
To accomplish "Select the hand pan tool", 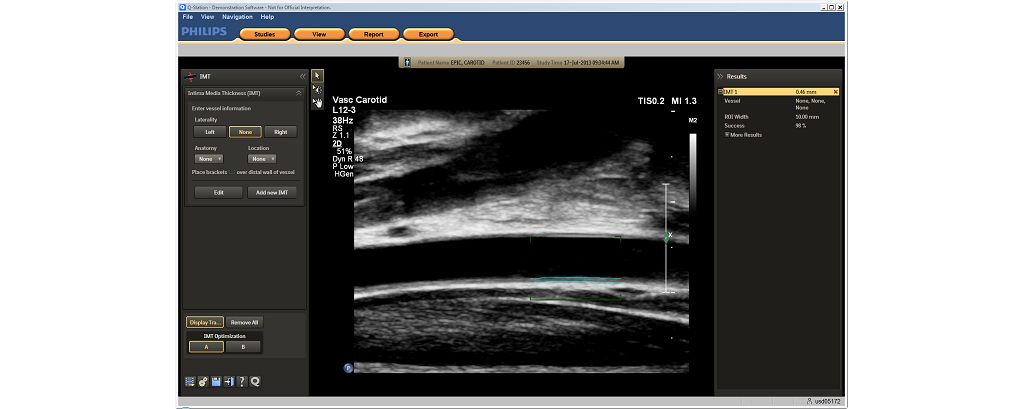I will tap(317, 102).
